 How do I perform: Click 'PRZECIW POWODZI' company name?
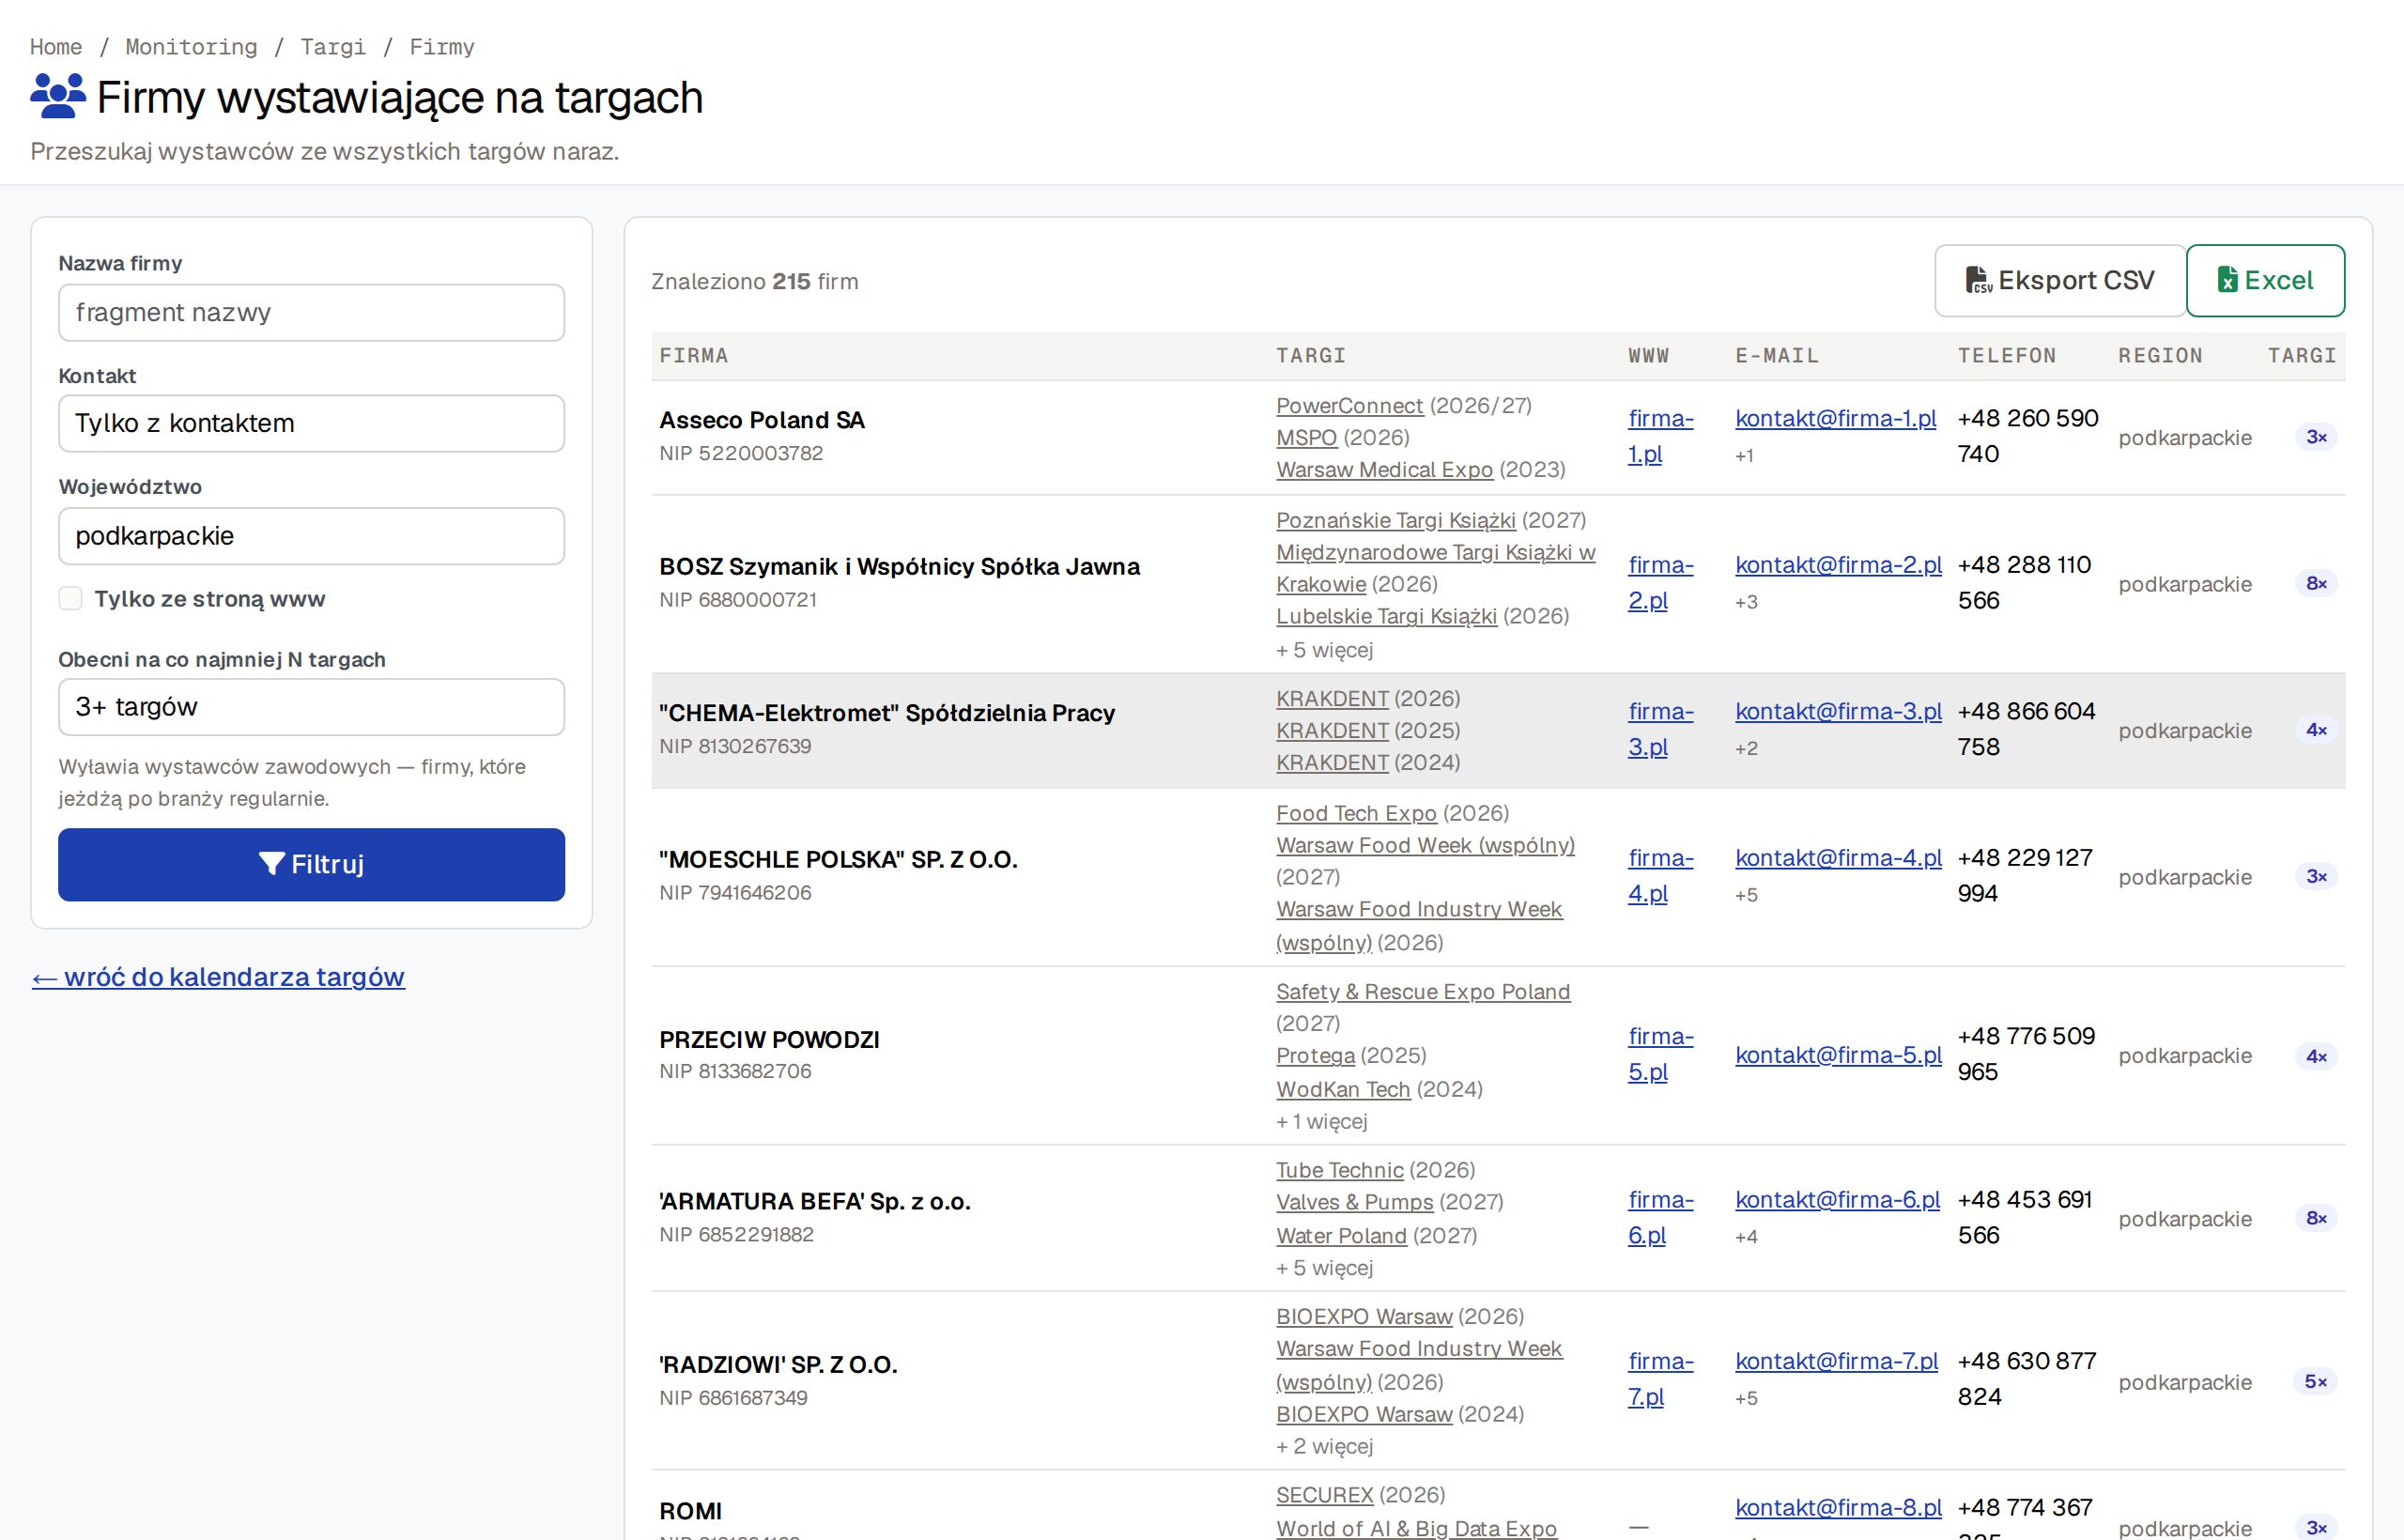[x=769, y=1040]
